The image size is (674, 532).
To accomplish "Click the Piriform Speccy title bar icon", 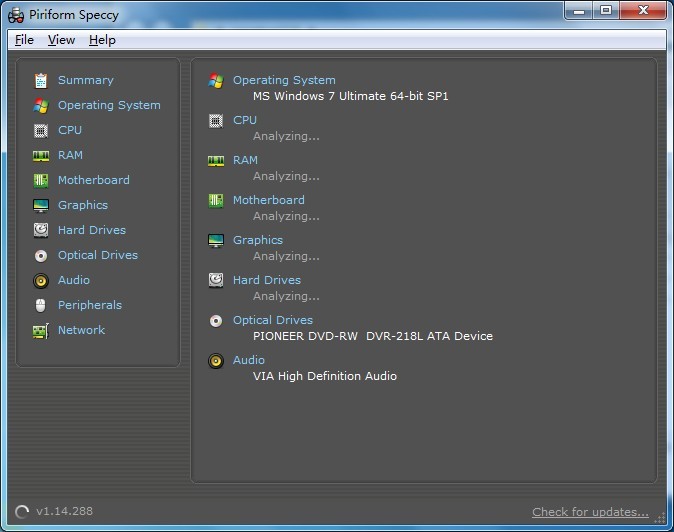I will (x=16, y=14).
